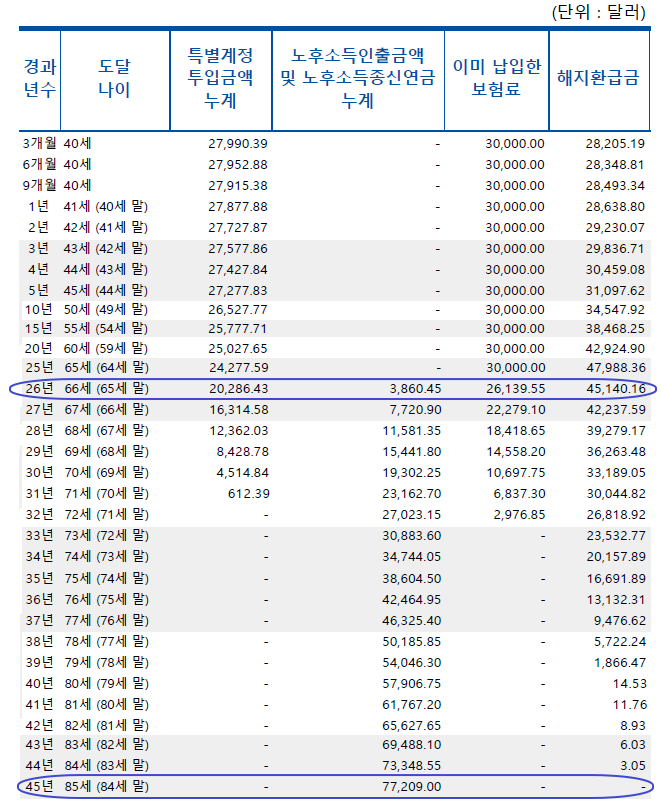Select the value 65,627.65
This screenshot has height=806, width=661.
[x=412, y=726]
